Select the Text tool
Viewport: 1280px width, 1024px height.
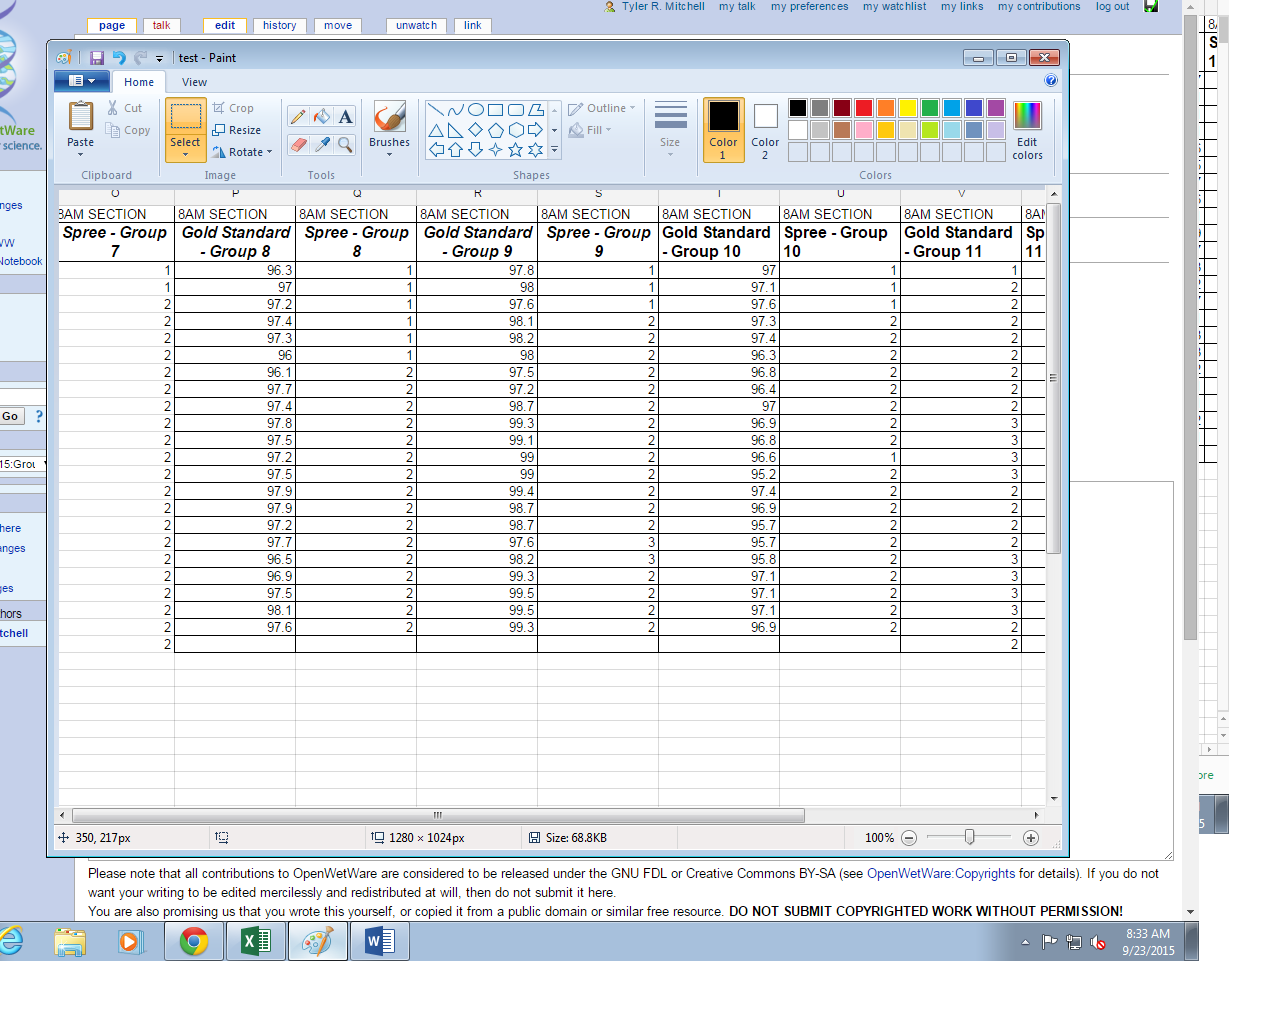click(345, 117)
